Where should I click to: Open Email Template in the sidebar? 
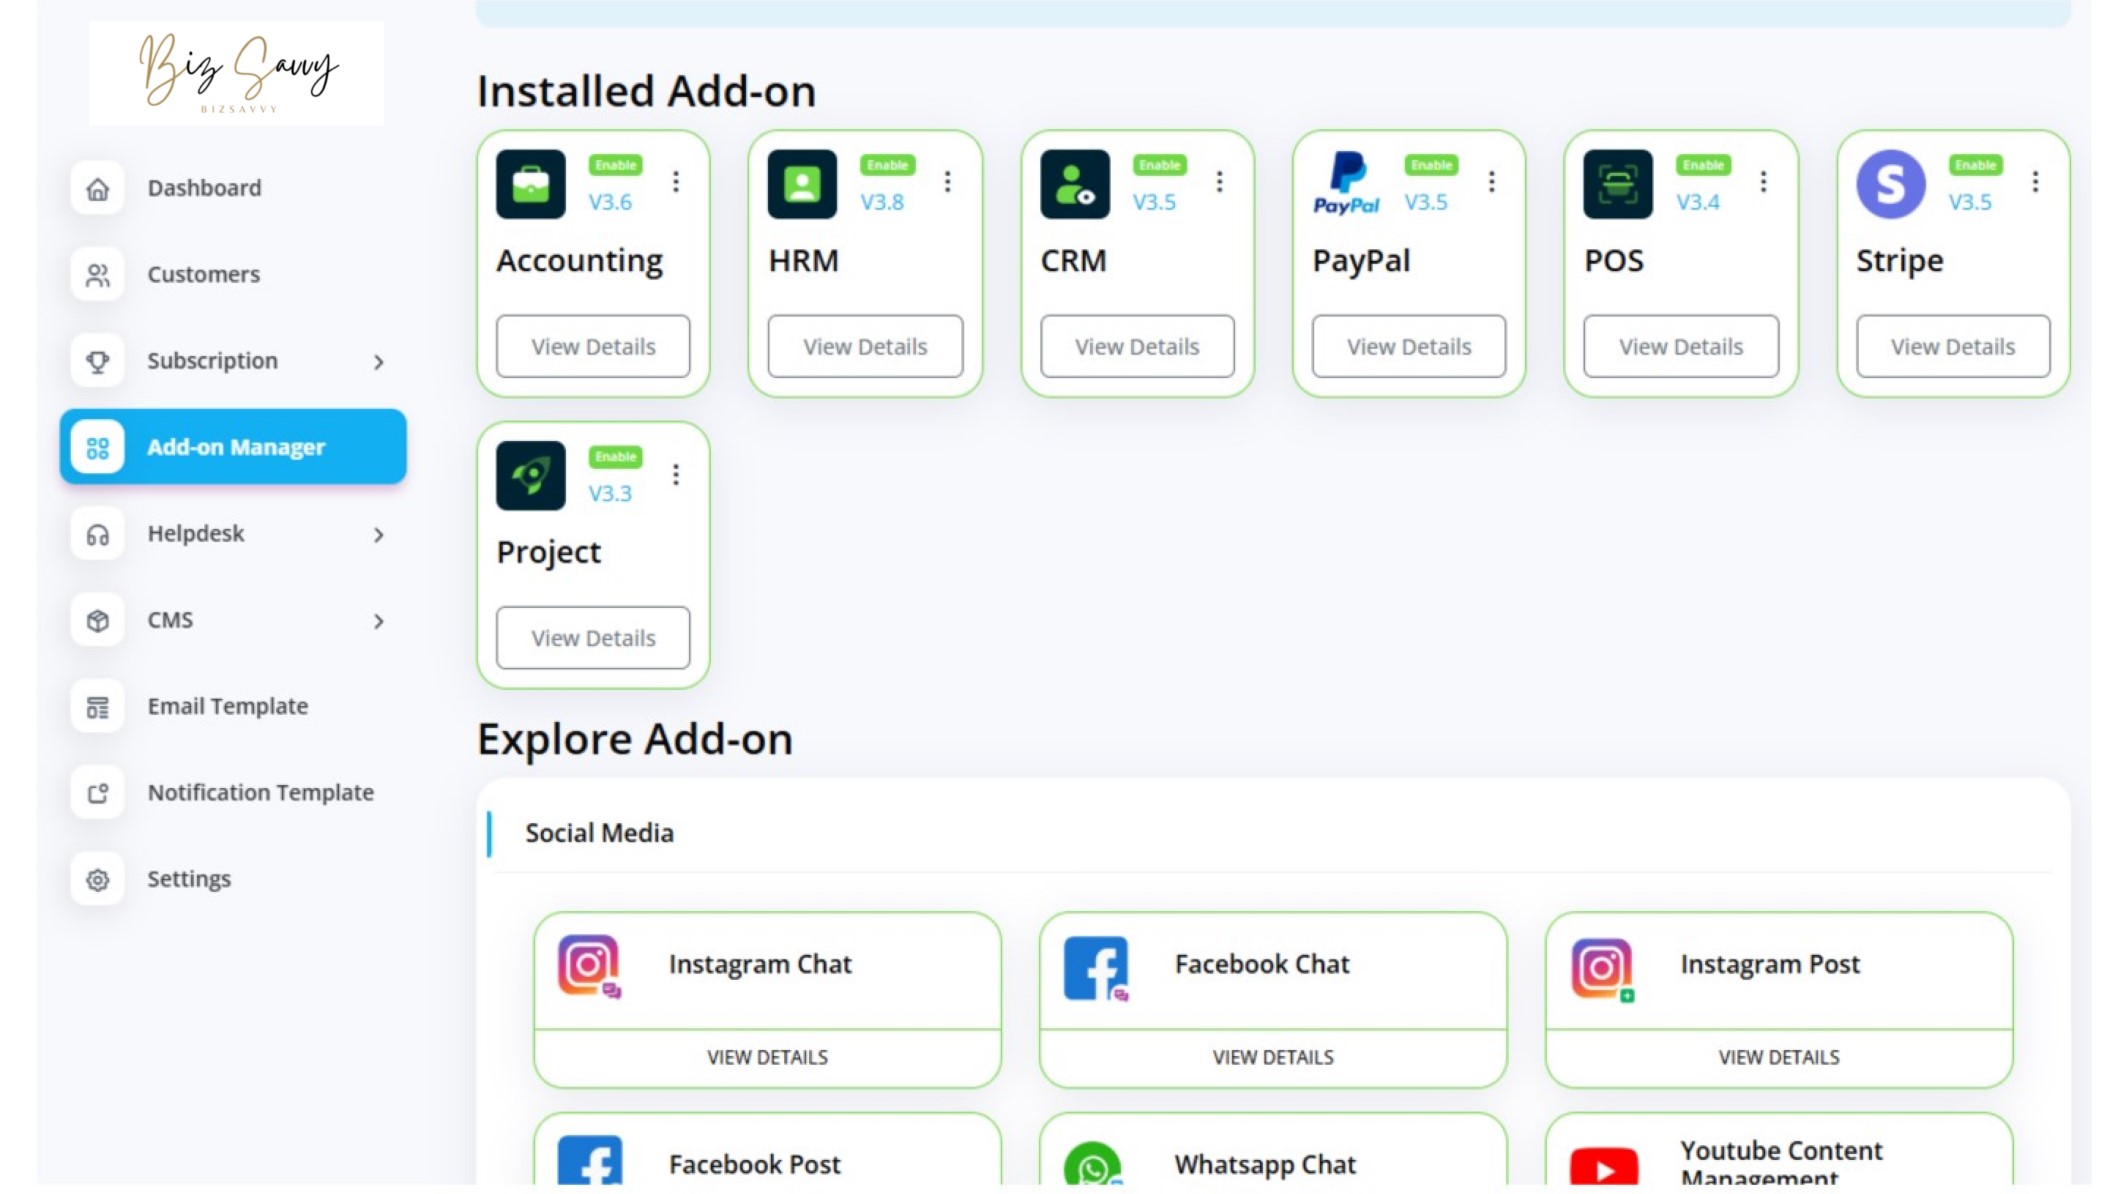233,707
